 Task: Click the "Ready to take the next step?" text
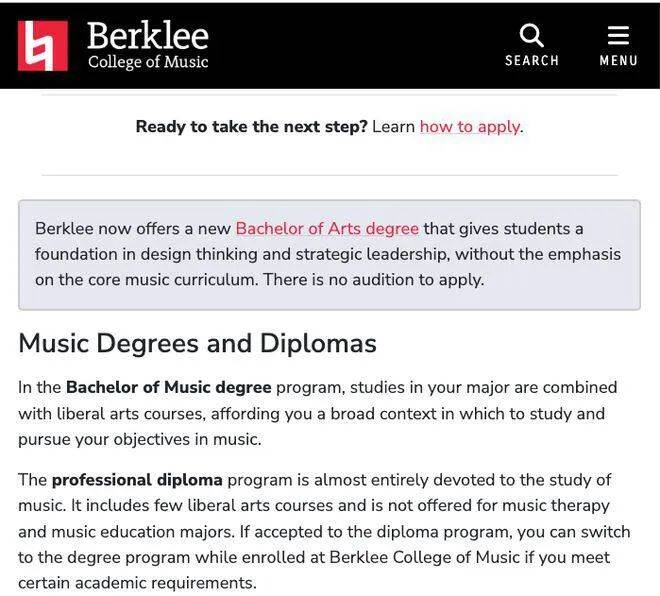tap(252, 127)
